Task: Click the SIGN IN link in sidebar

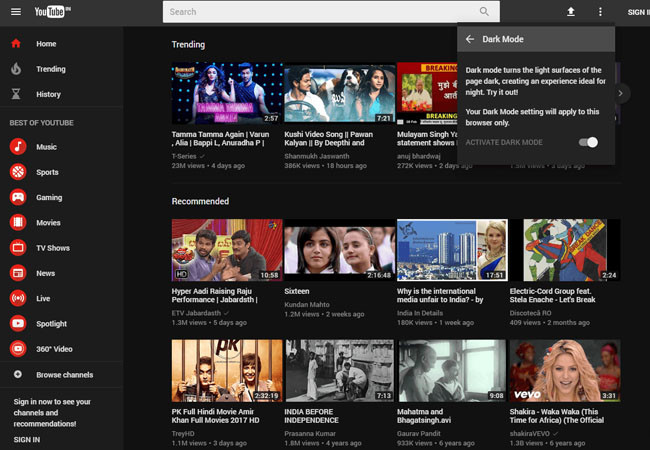Action: coord(27,439)
